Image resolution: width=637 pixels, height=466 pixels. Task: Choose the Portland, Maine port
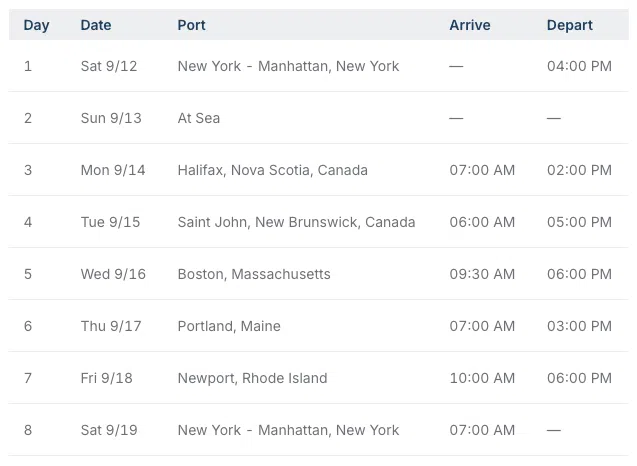[x=229, y=326]
